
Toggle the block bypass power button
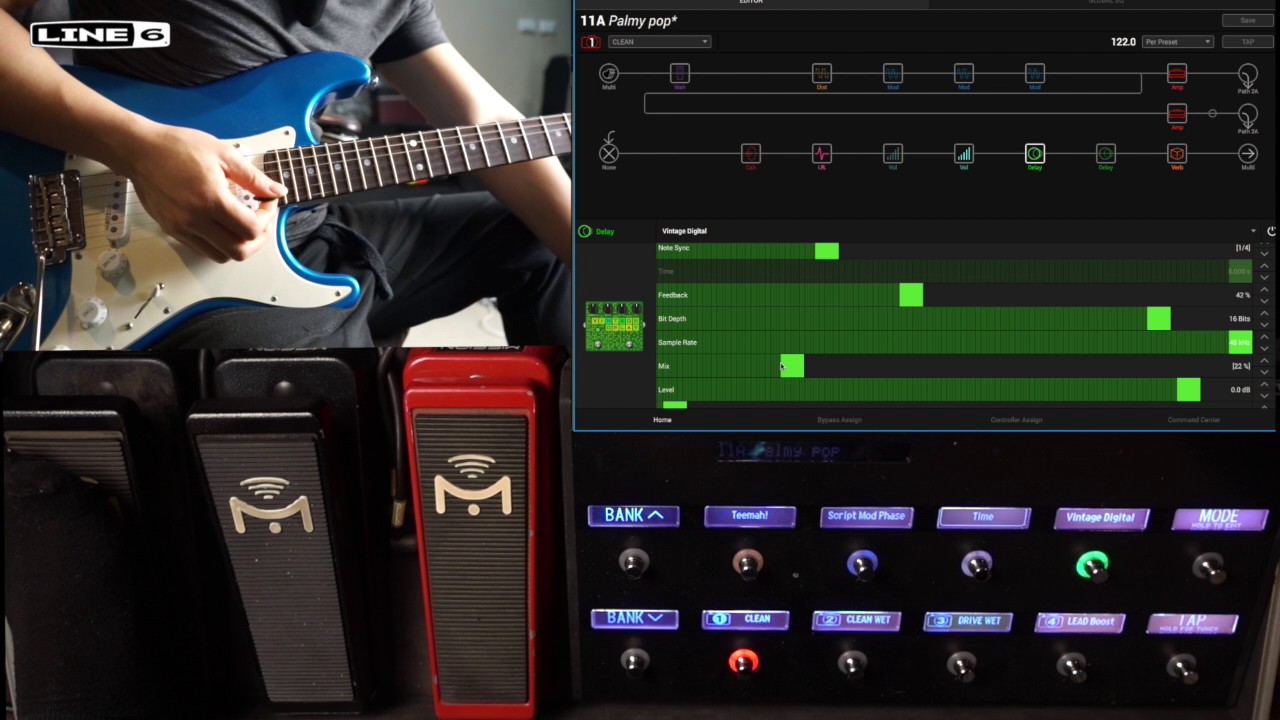pyautogui.click(x=1271, y=231)
